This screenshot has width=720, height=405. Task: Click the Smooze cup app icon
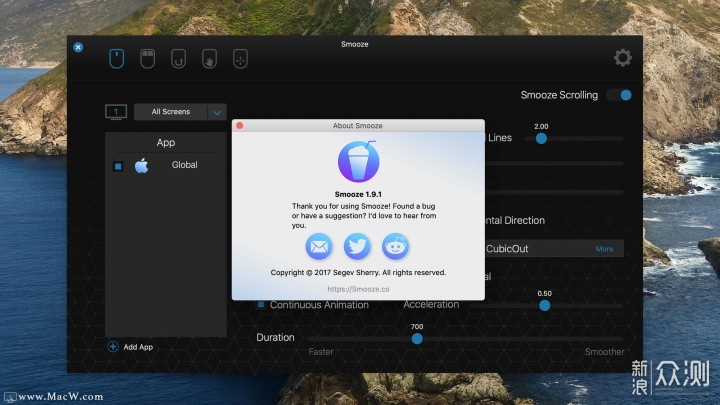pyautogui.click(x=358, y=162)
